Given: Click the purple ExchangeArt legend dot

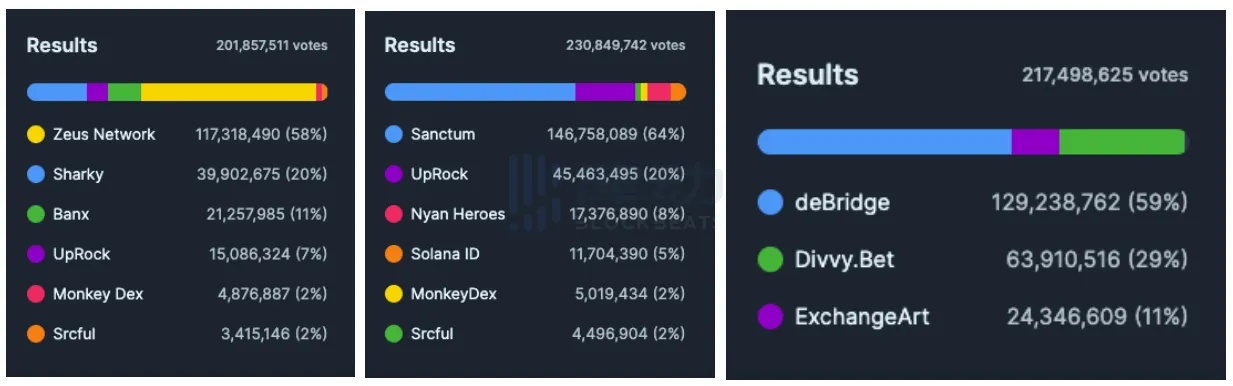Looking at the screenshot, I should click(x=770, y=317).
